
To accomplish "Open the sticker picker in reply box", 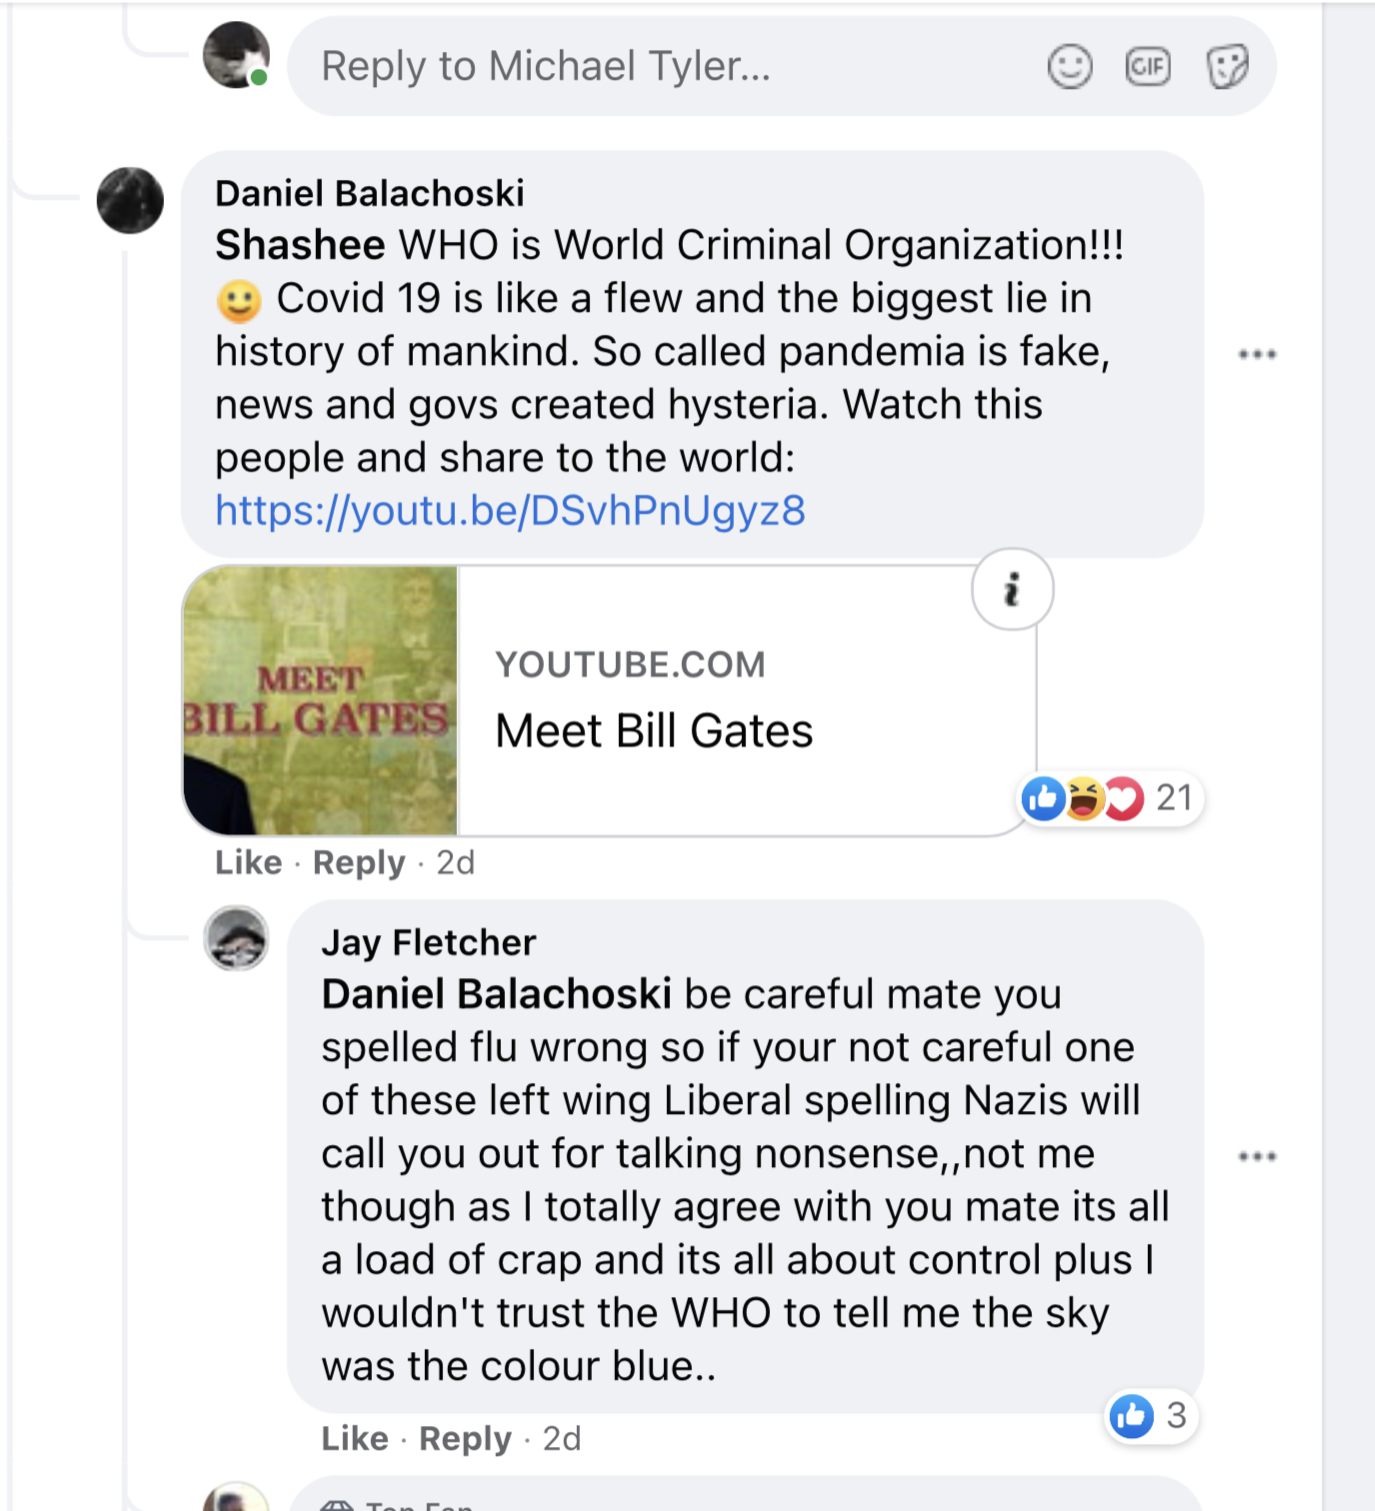I will click(x=1227, y=67).
